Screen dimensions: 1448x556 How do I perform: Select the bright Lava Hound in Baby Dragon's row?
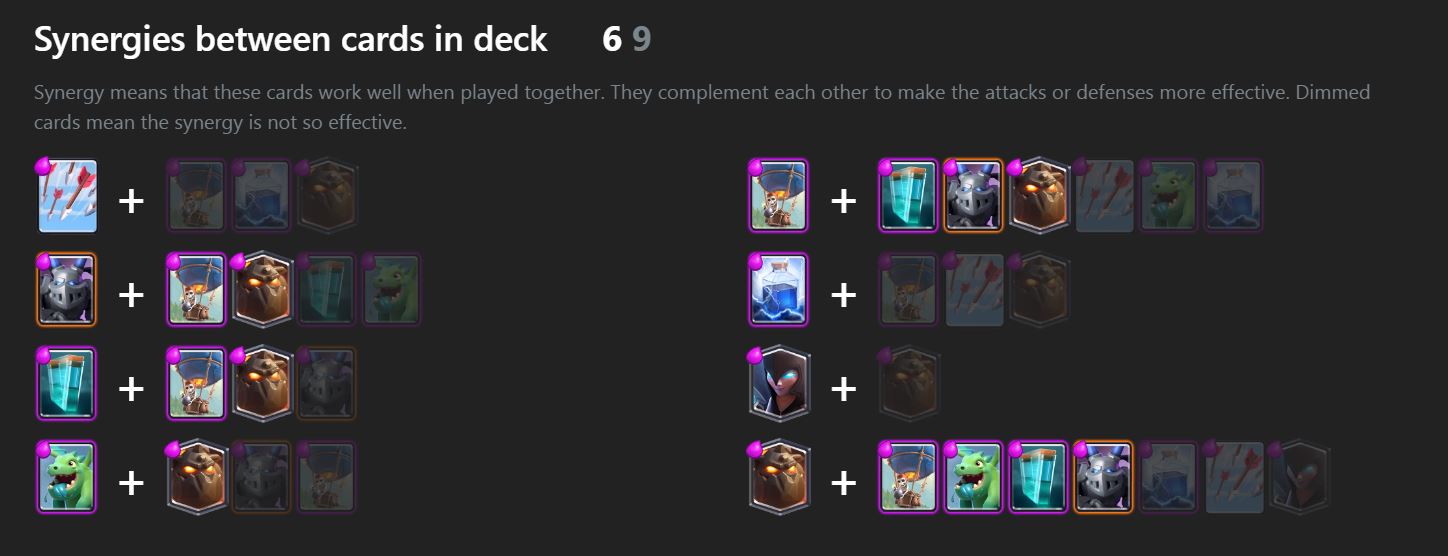click(x=196, y=477)
